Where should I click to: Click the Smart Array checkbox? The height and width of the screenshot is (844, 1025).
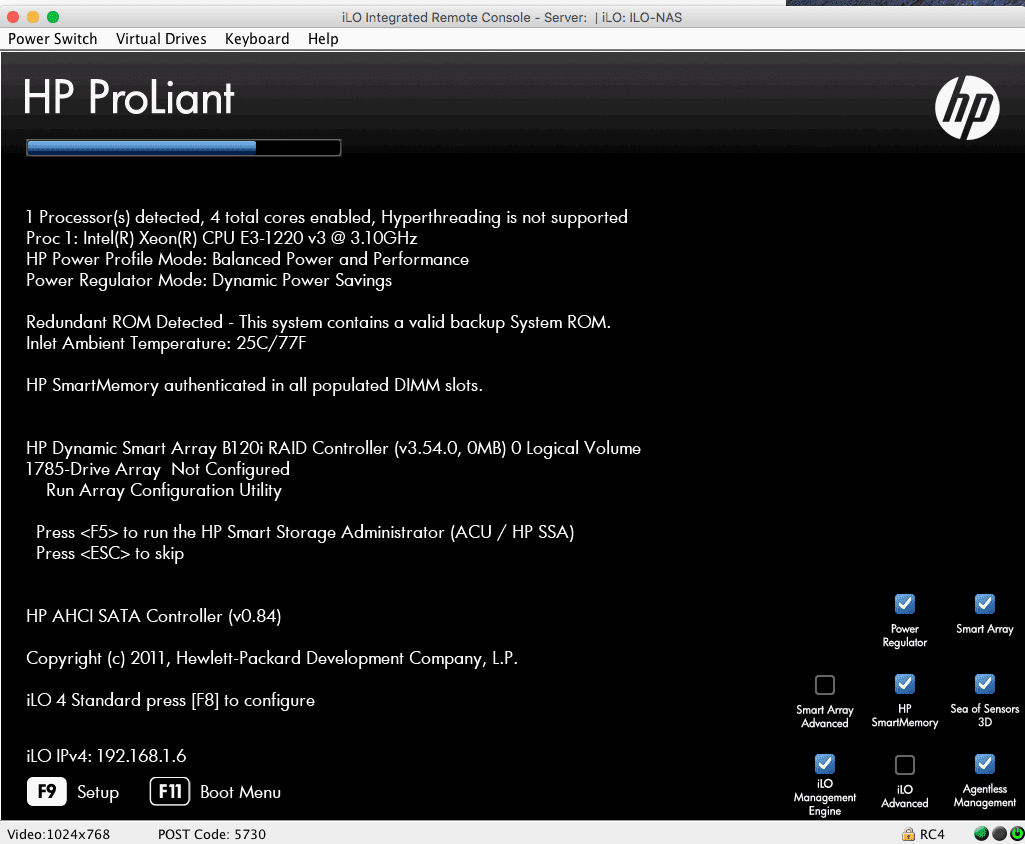984,603
